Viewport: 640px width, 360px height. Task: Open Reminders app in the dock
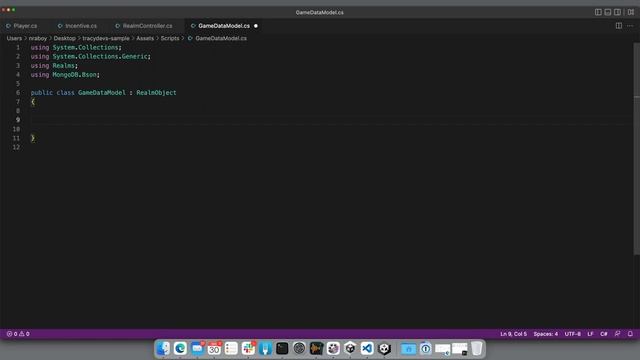pos(231,349)
